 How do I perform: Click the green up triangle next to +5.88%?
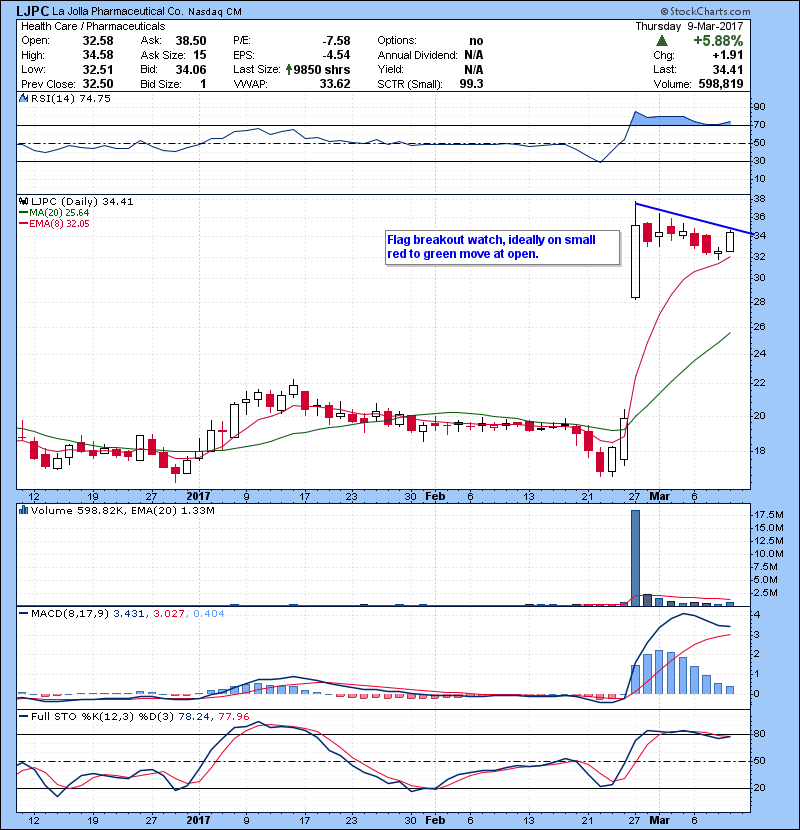tap(661, 41)
